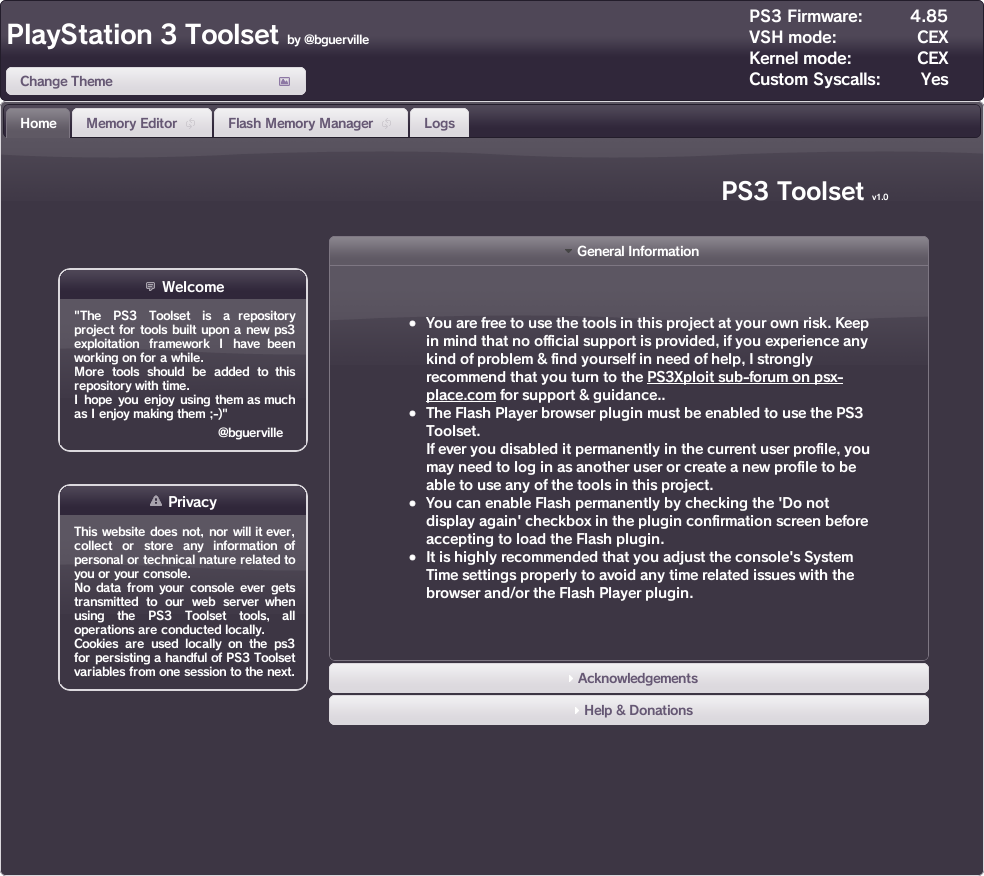984x876 pixels.
Task: Click the PS3 Firmware value 4.85
Action: pyautogui.click(x=929, y=16)
